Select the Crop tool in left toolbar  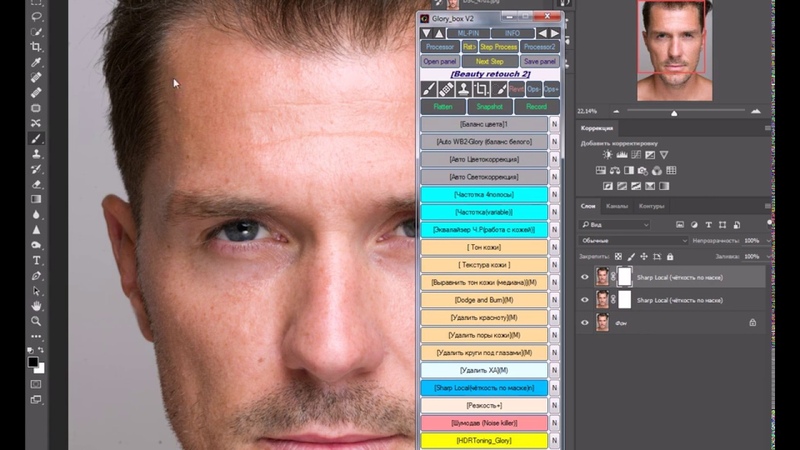click(36, 47)
